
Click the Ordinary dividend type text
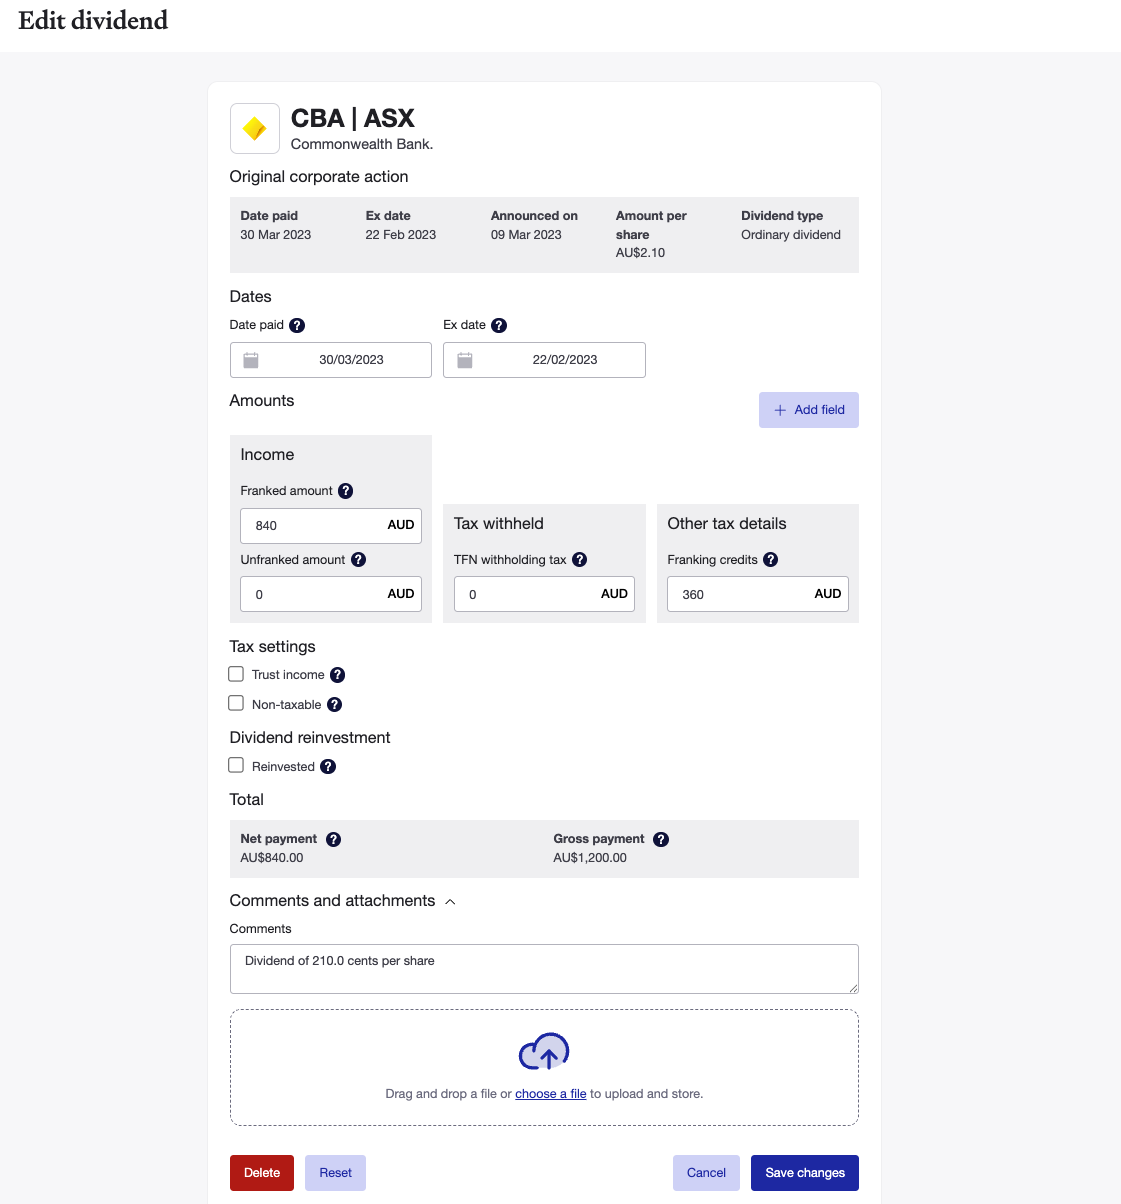pyautogui.click(x=791, y=235)
